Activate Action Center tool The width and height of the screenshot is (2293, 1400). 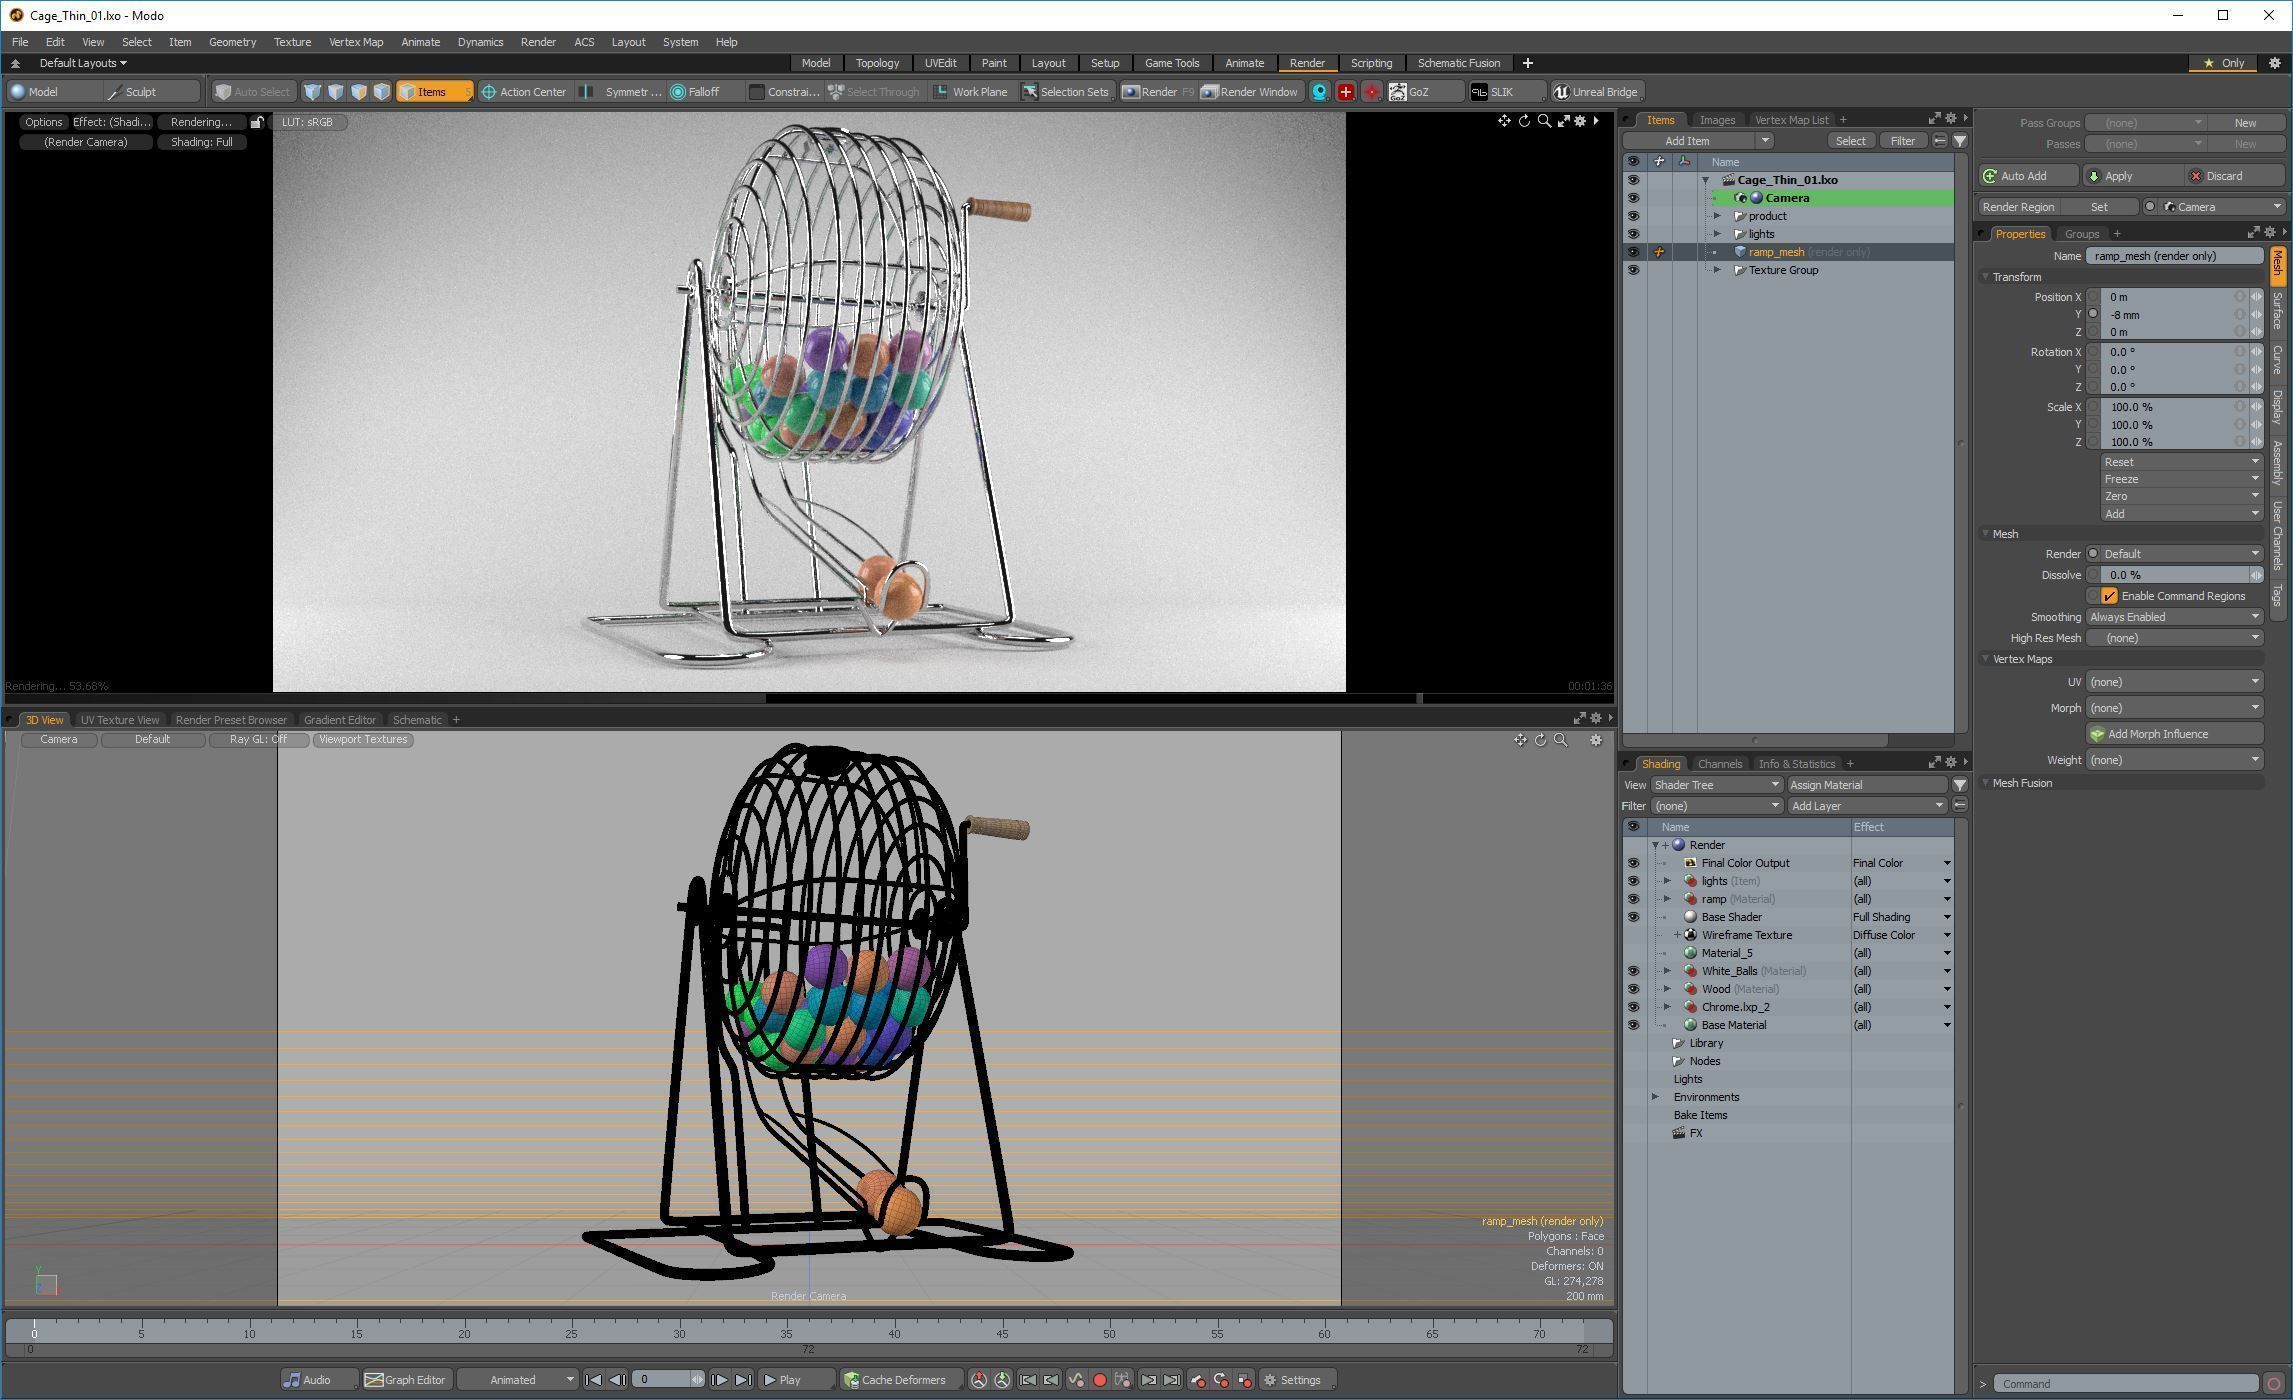pyautogui.click(x=523, y=92)
